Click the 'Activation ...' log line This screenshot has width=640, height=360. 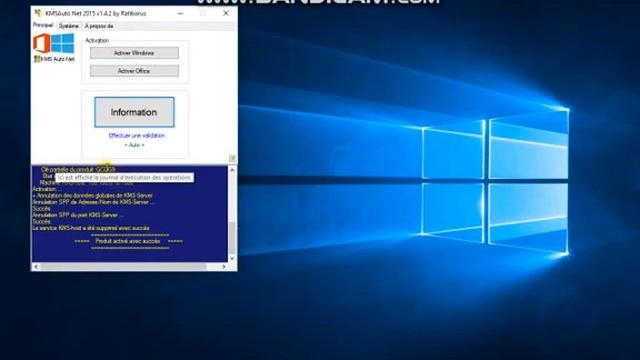[47, 189]
